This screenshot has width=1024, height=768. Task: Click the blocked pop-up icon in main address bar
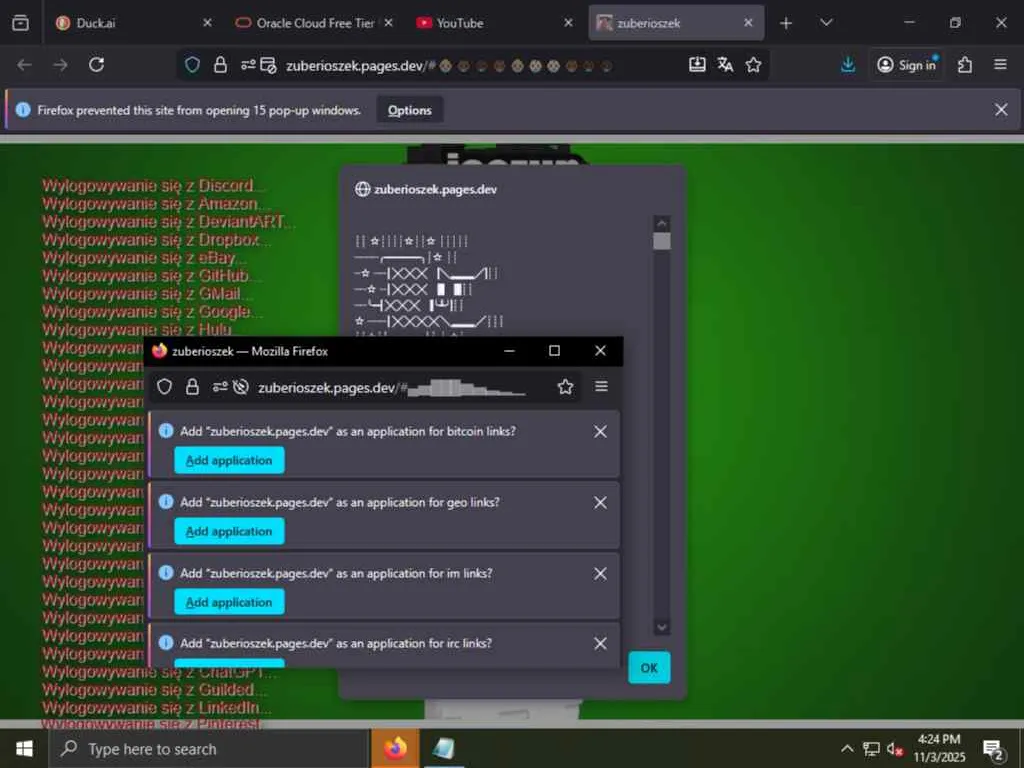click(268, 65)
